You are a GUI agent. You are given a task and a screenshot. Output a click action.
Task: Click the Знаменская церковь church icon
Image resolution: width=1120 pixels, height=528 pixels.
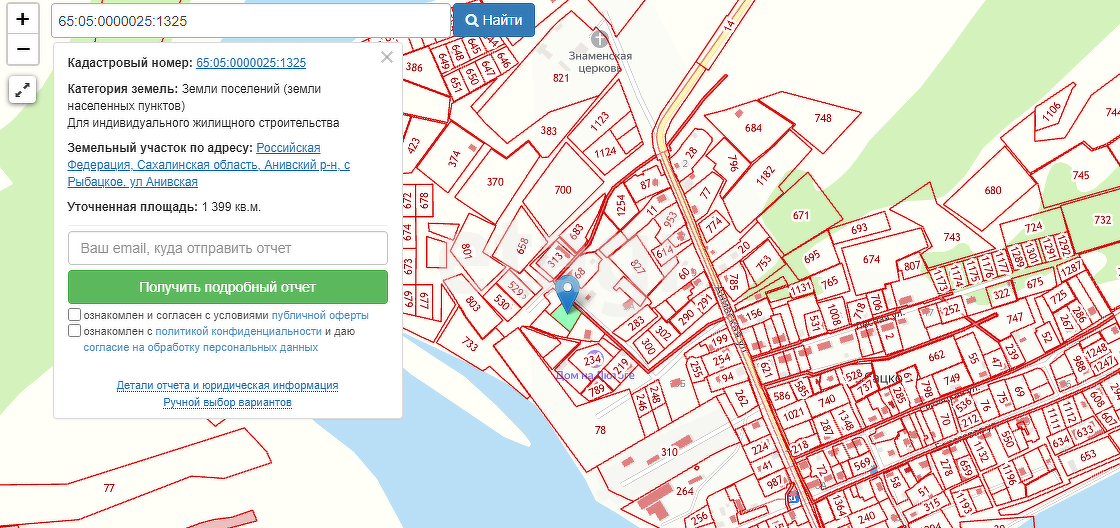click(599, 39)
